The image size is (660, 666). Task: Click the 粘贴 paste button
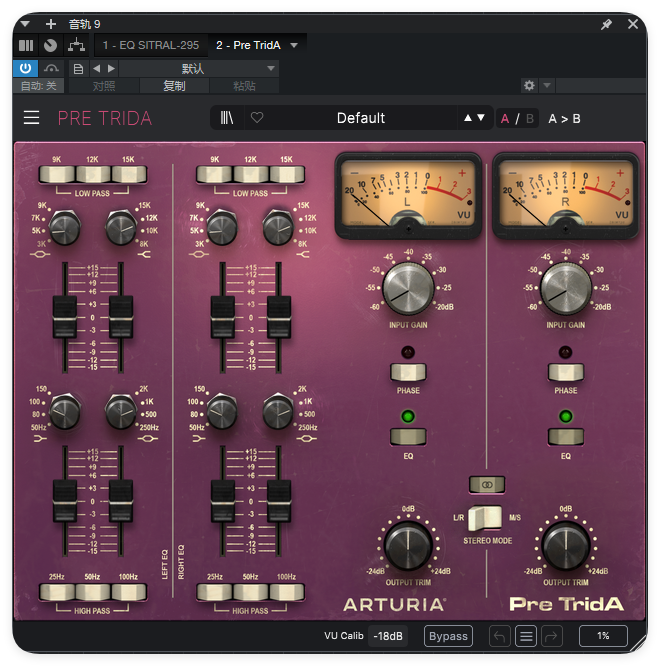pos(244,86)
